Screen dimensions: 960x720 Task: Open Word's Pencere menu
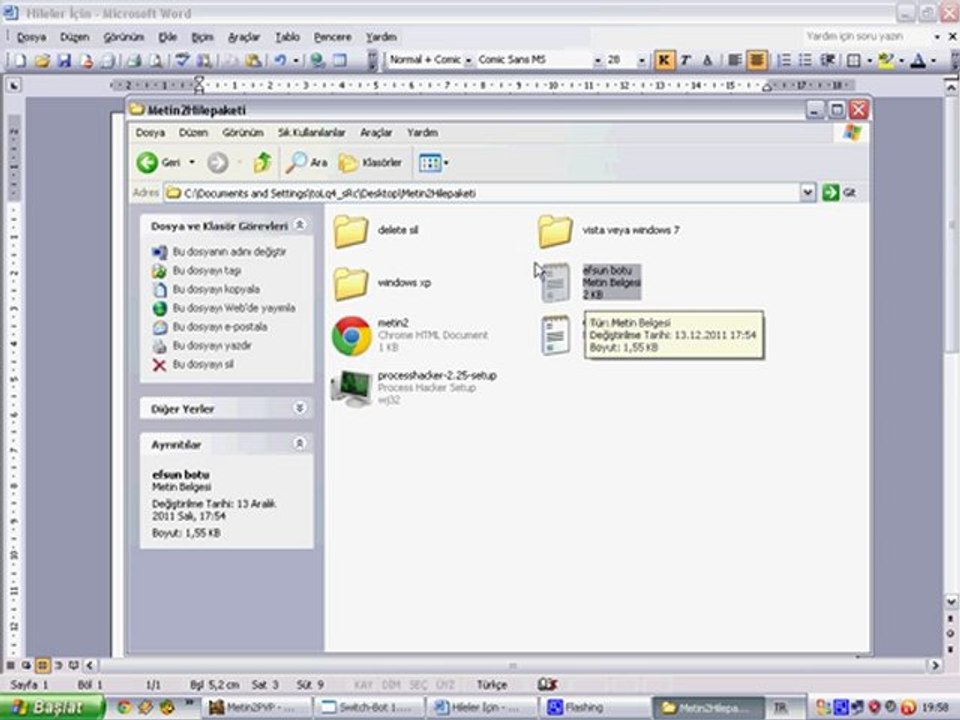click(332, 37)
